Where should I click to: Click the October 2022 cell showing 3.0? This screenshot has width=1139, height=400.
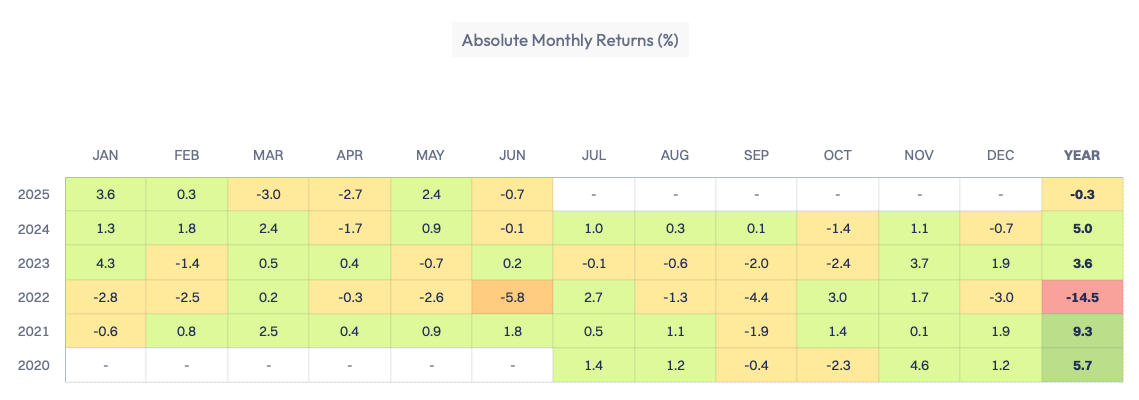(x=838, y=297)
